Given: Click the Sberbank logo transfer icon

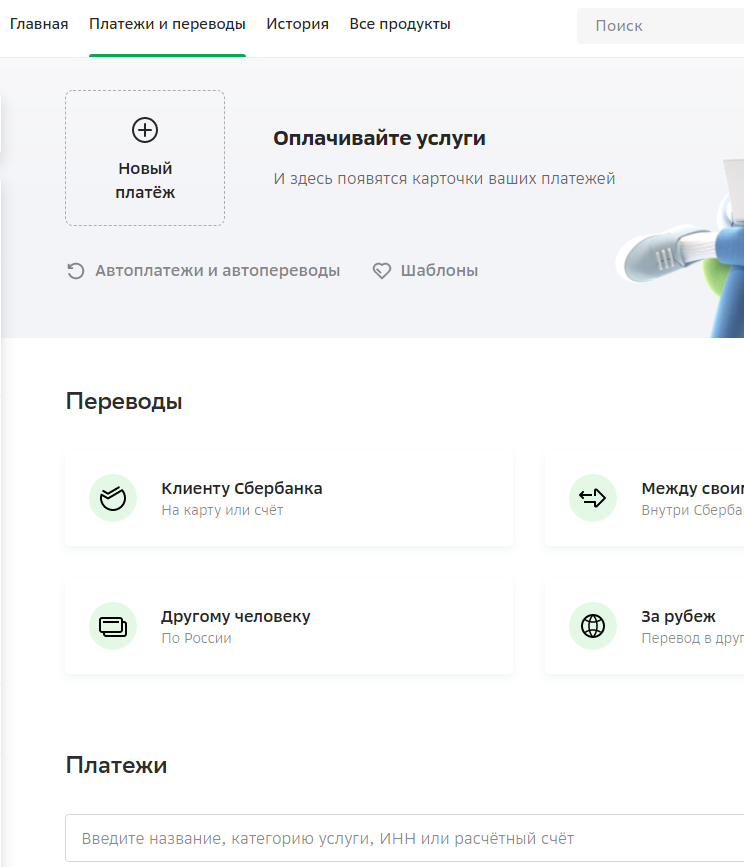Looking at the screenshot, I should coord(113,498).
